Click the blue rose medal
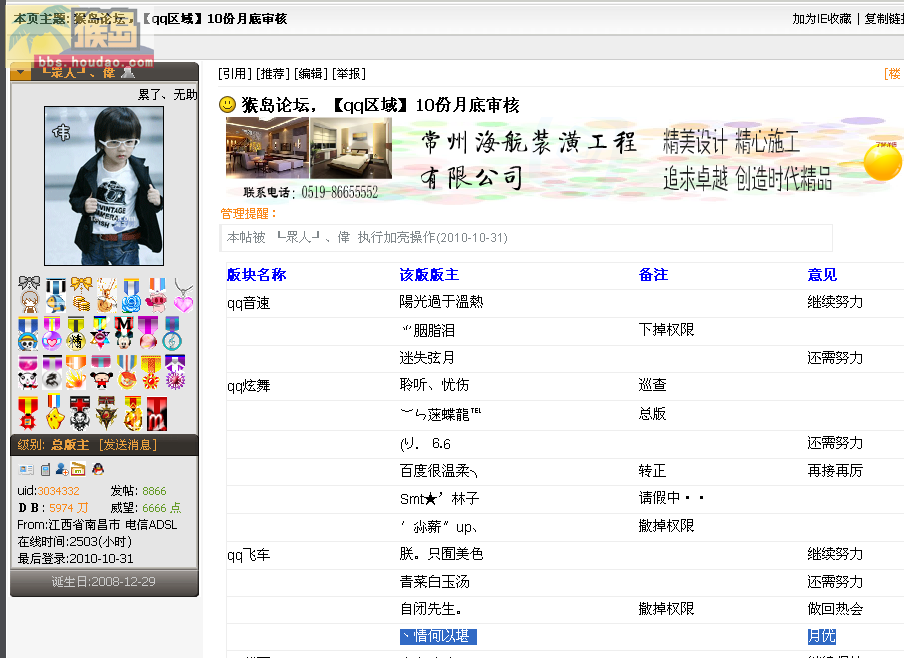 pyautogui.click(x=131, y=294)
